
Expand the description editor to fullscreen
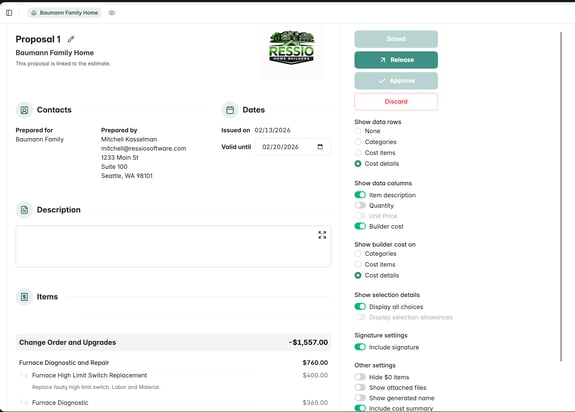click(x=322, y=235)
